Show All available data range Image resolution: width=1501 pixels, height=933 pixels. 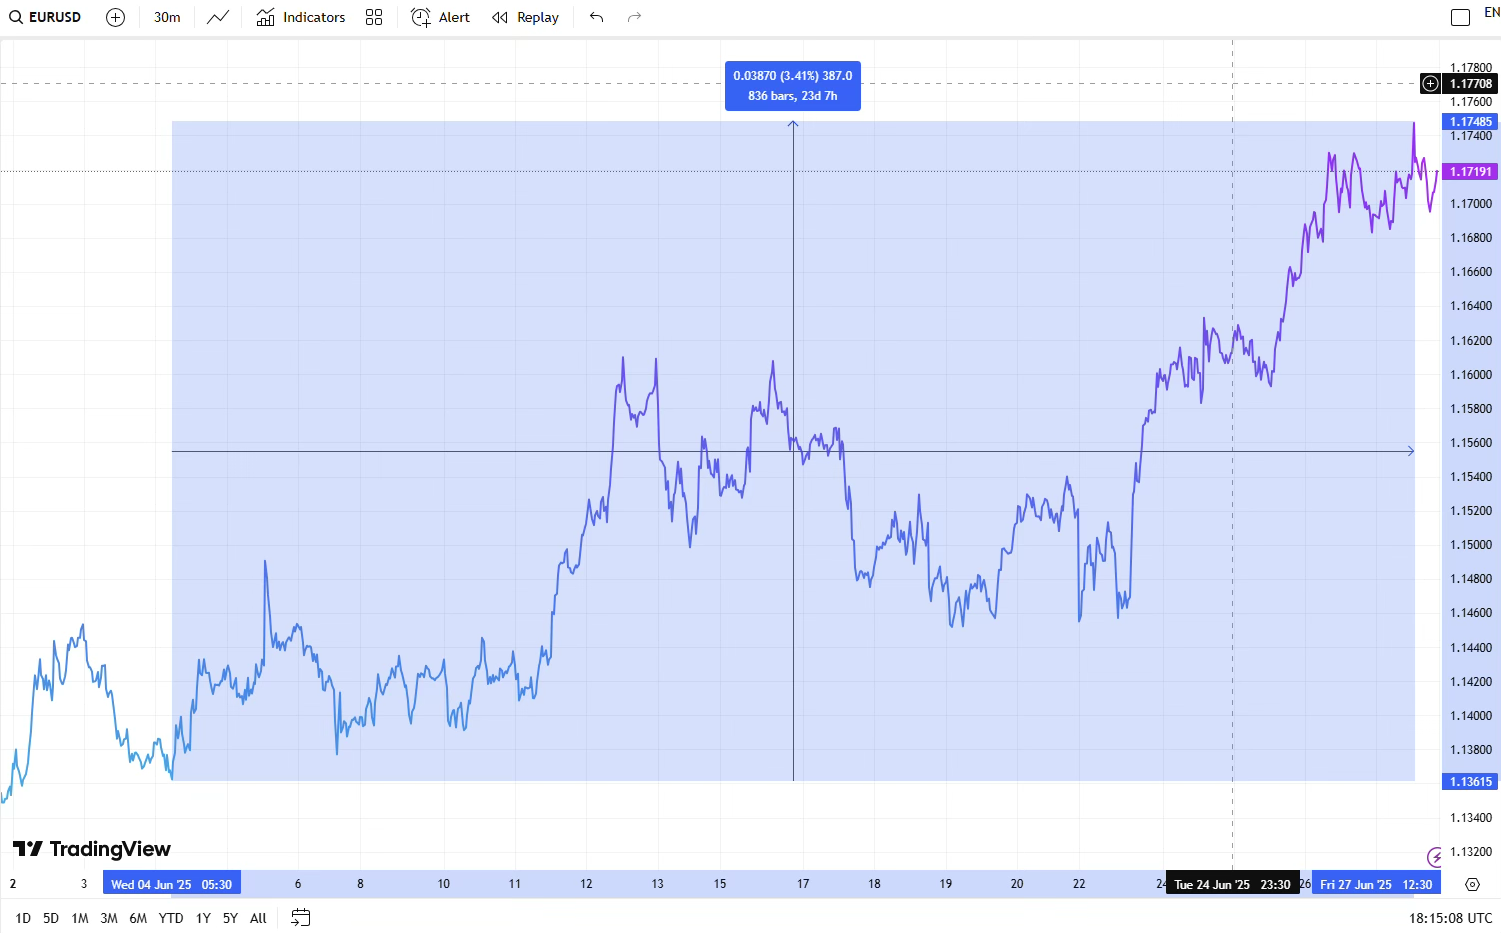pos(258,918)
